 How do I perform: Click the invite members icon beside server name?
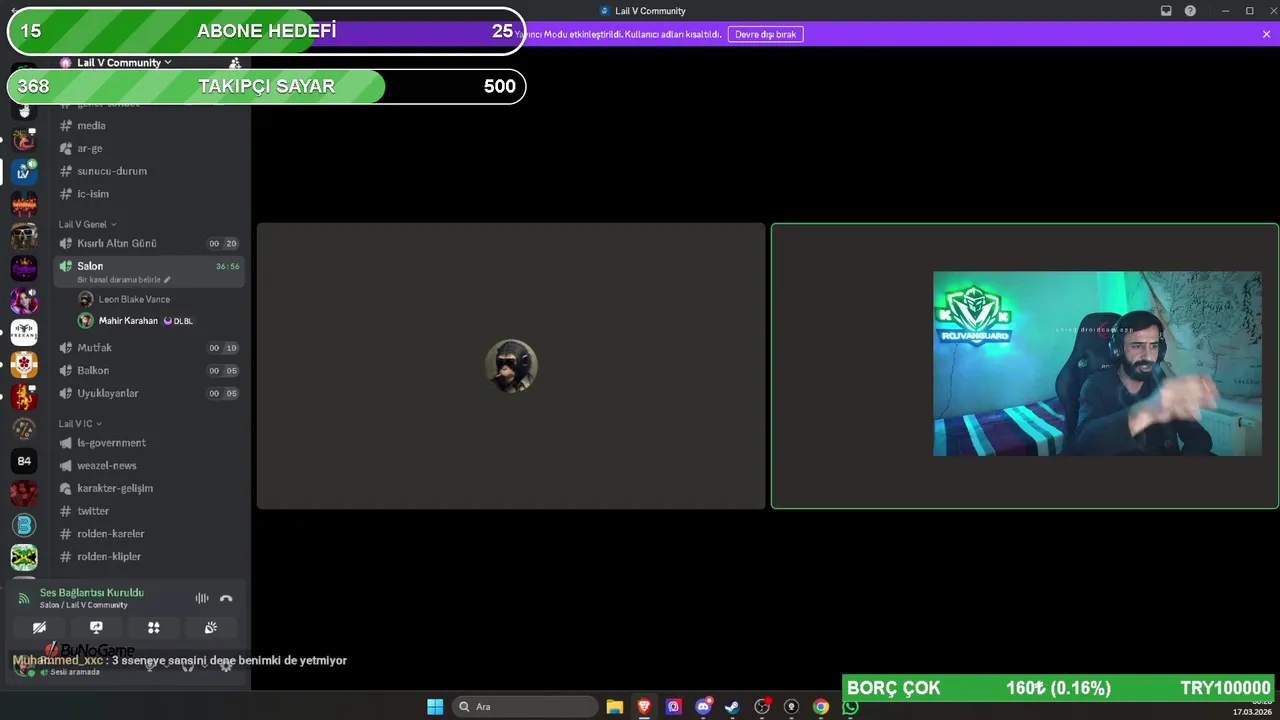(235, 63)
